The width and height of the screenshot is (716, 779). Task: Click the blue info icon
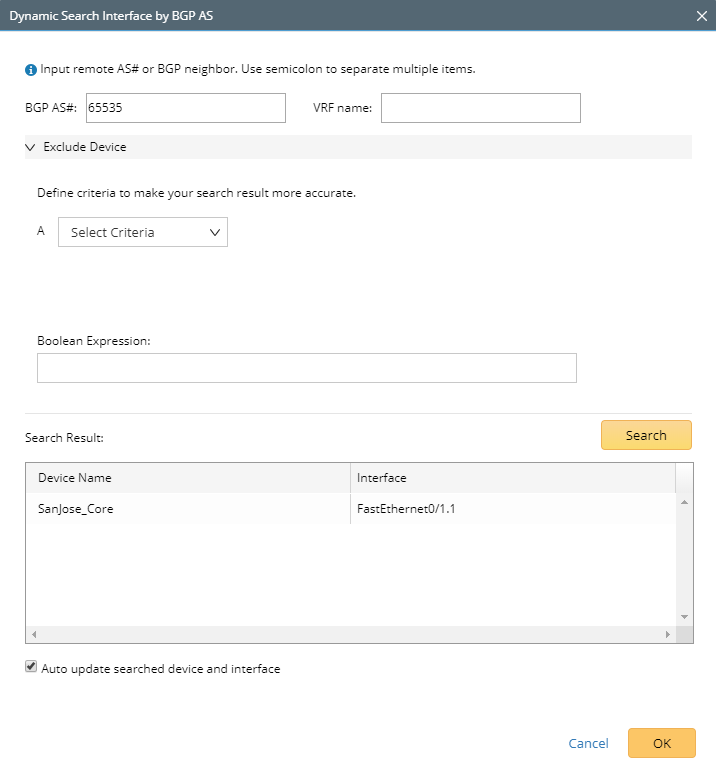pos(31,71)
